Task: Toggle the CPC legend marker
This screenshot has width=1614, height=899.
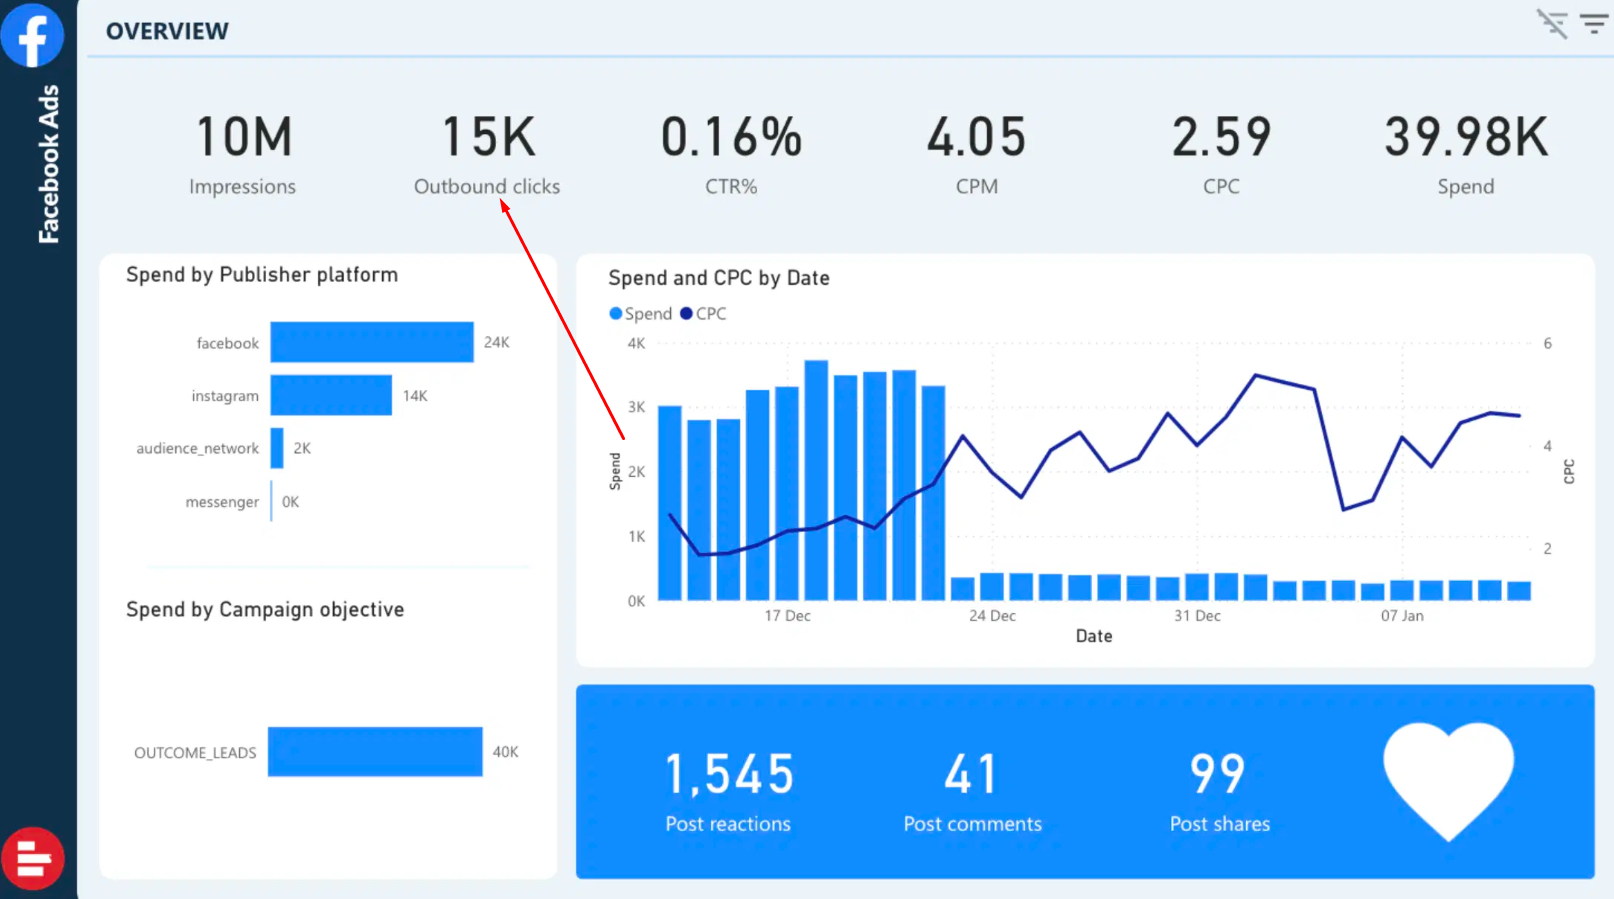Action: [x=686, y=313]
